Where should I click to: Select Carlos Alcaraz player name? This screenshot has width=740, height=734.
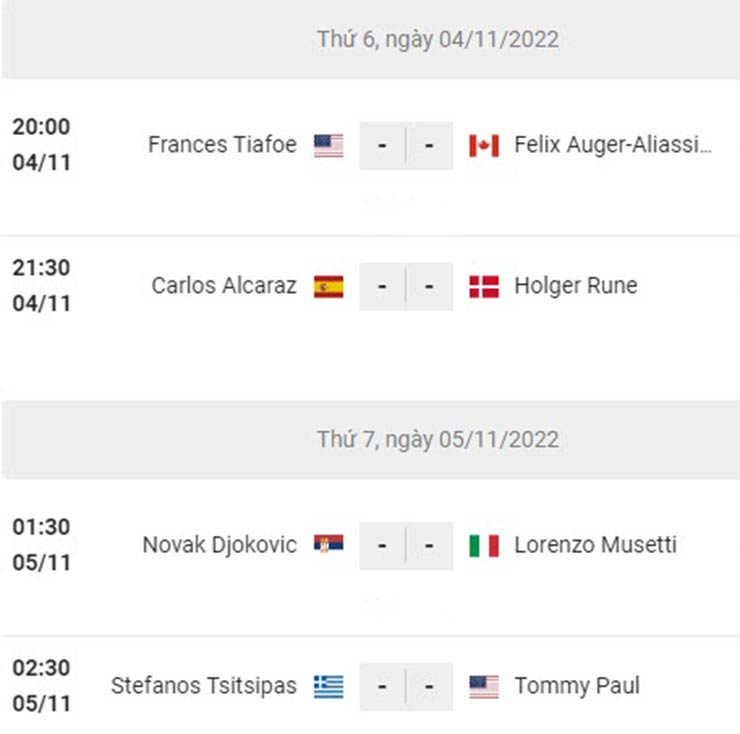point(224,286)
